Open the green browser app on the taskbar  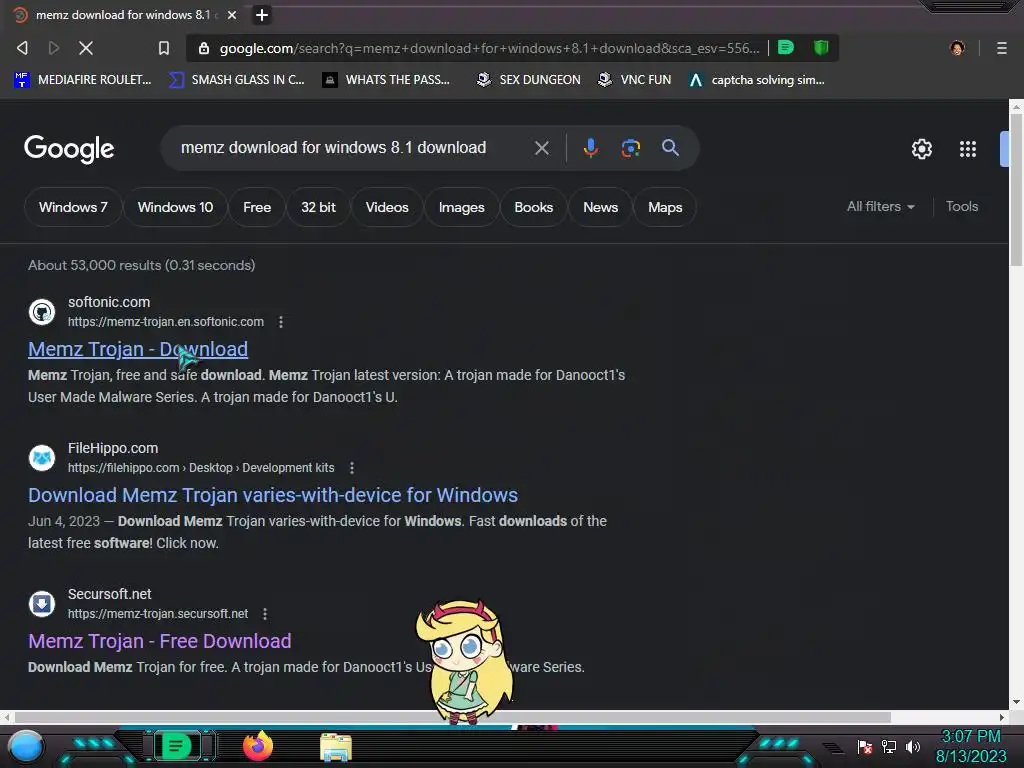tap(176, 745)
